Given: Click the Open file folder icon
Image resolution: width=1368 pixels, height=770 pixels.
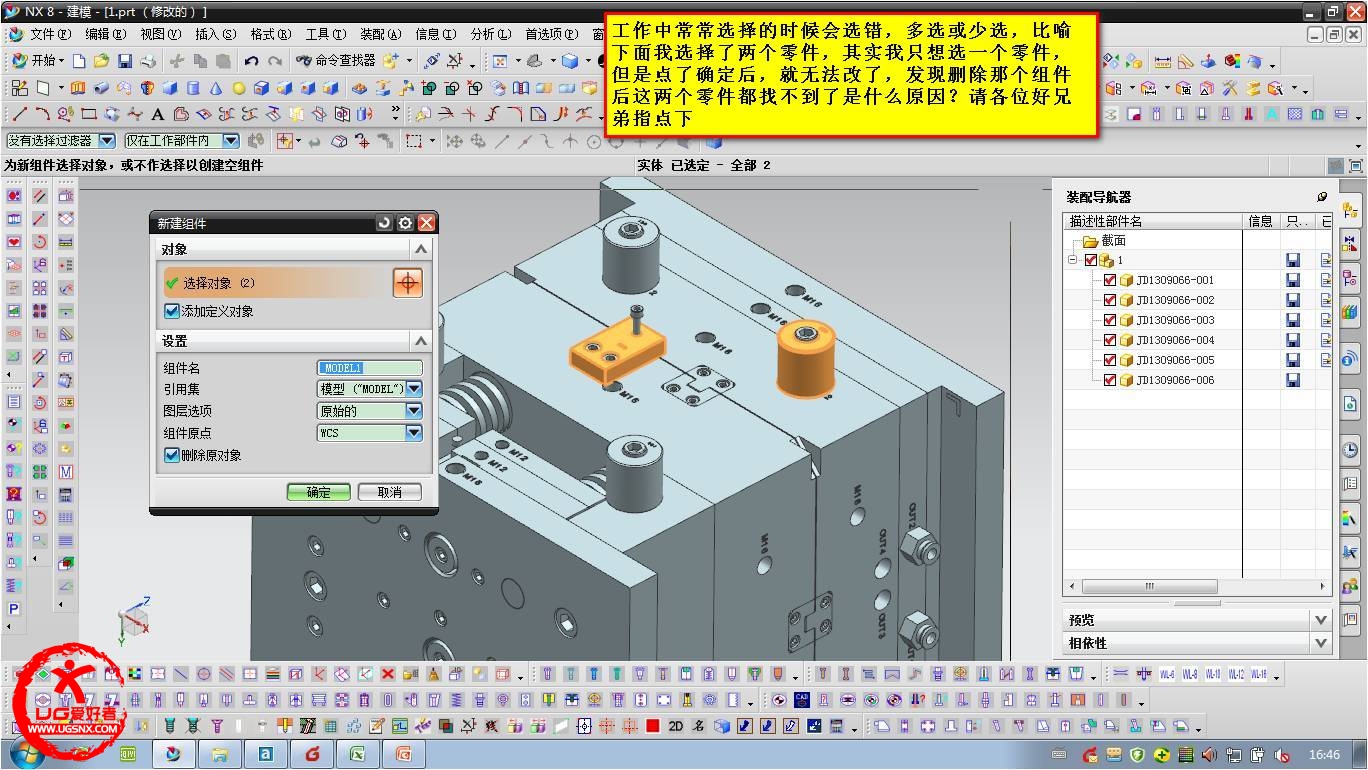Looking at the screenshot, I should tap(102, 61).
